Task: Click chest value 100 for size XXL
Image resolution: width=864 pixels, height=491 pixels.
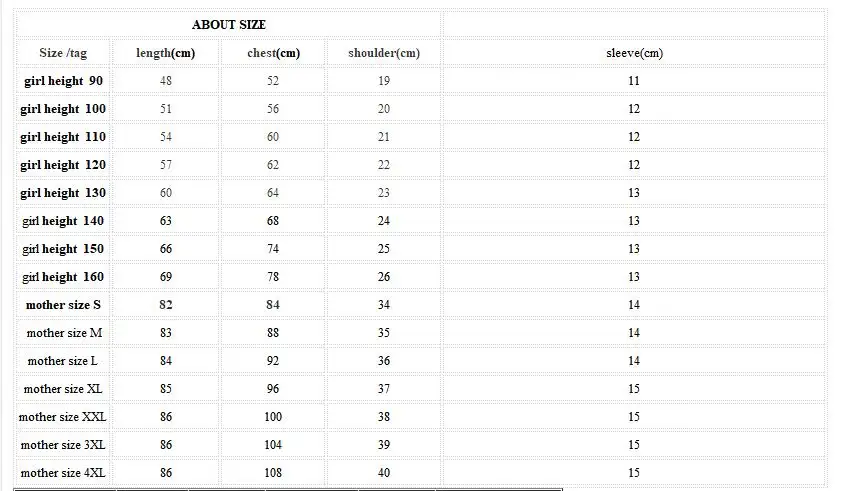Action: (x=273, y=417)
